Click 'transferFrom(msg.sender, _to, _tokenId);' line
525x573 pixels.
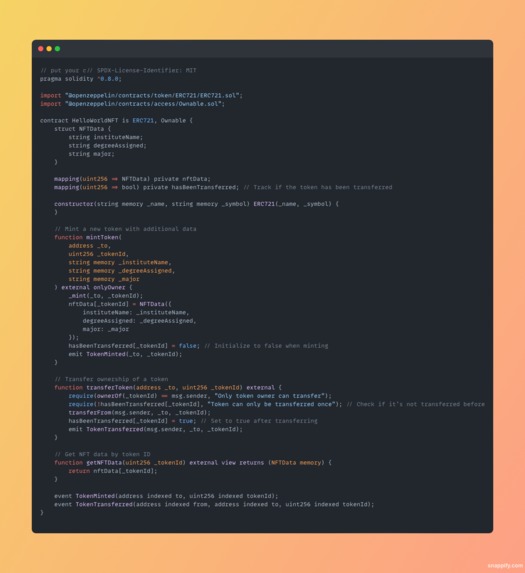(x=140, y=413)
